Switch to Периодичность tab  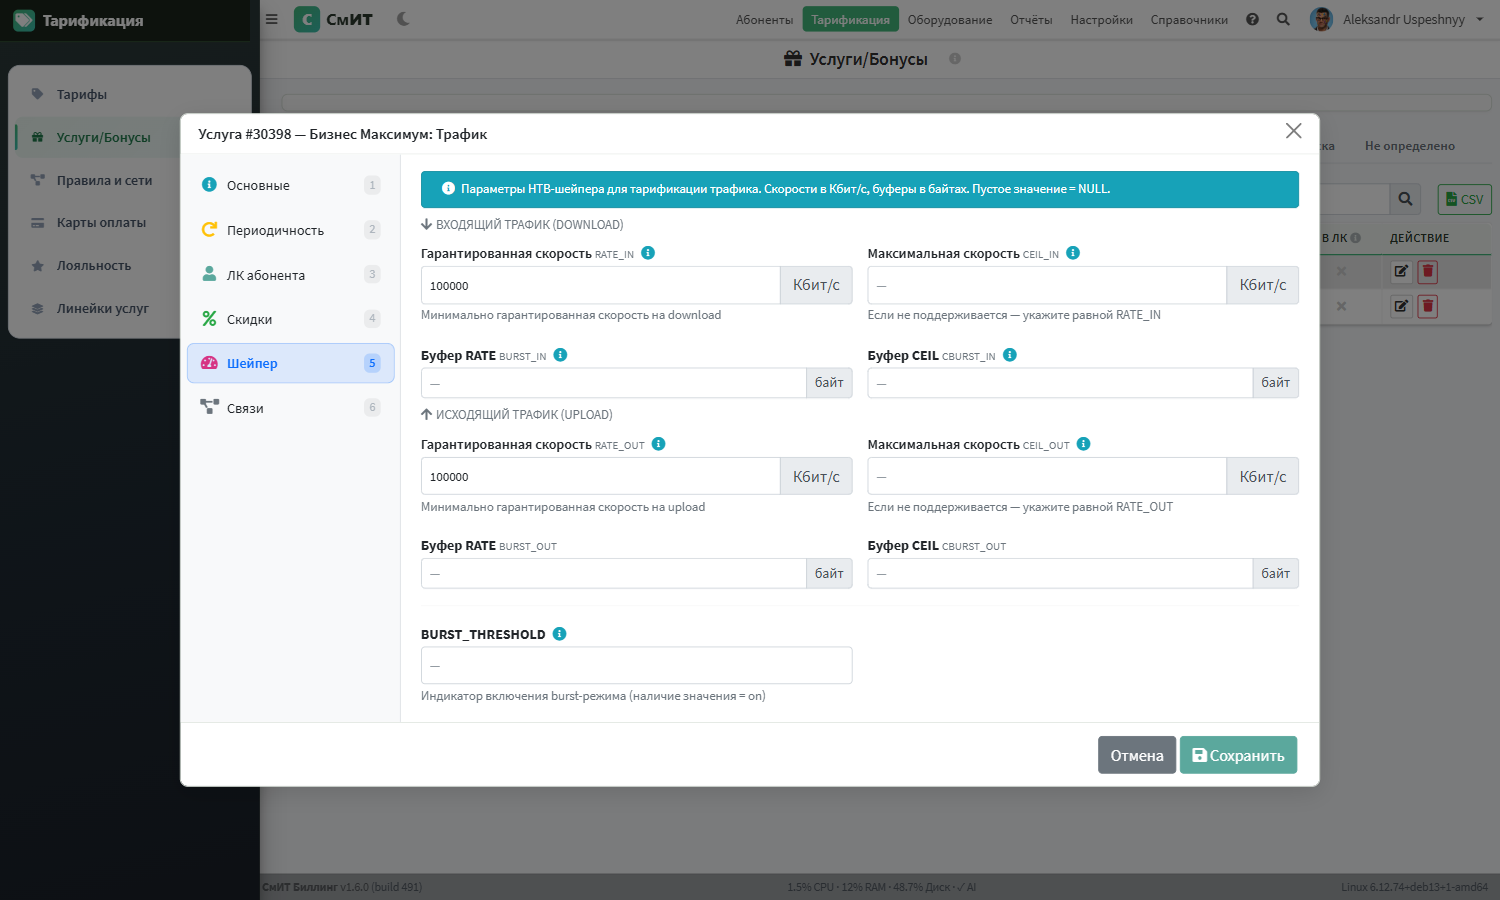(x=291, y=230)
